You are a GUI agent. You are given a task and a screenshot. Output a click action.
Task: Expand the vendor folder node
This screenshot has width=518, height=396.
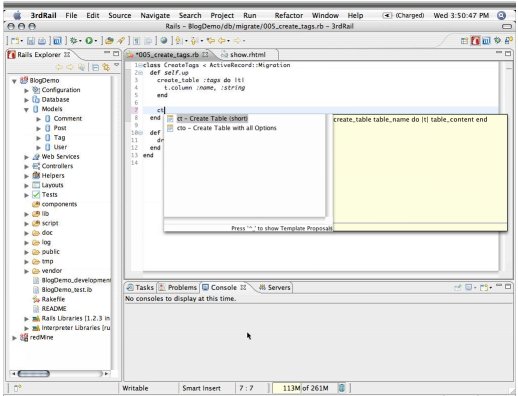pyautogui.click(x=26, y=271)
